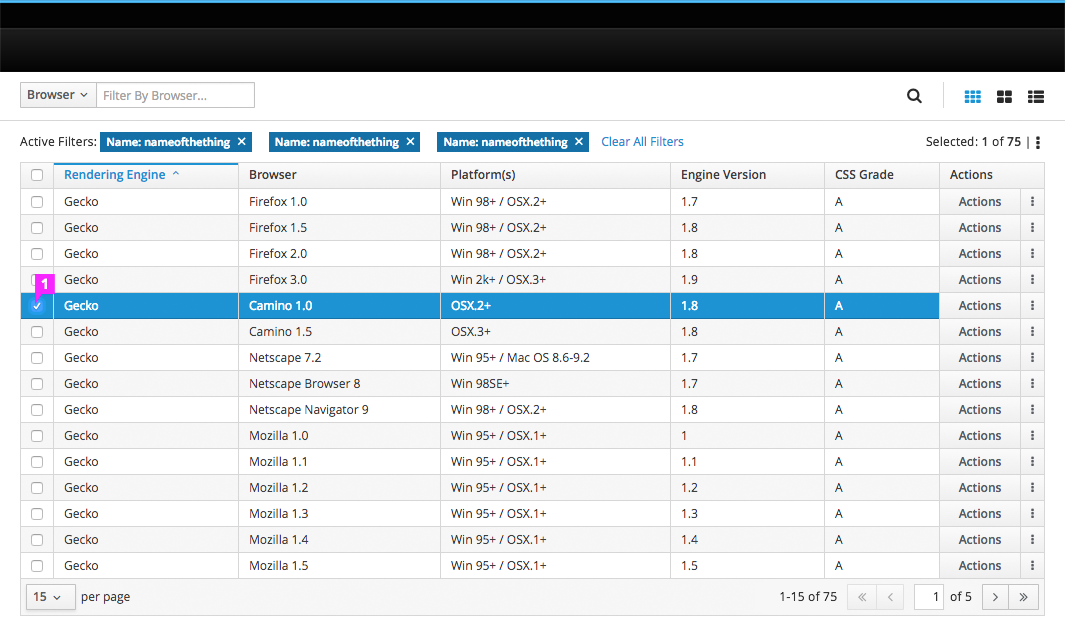Open kebab menu for Firefox 3.0 row

pos(1032,279)
